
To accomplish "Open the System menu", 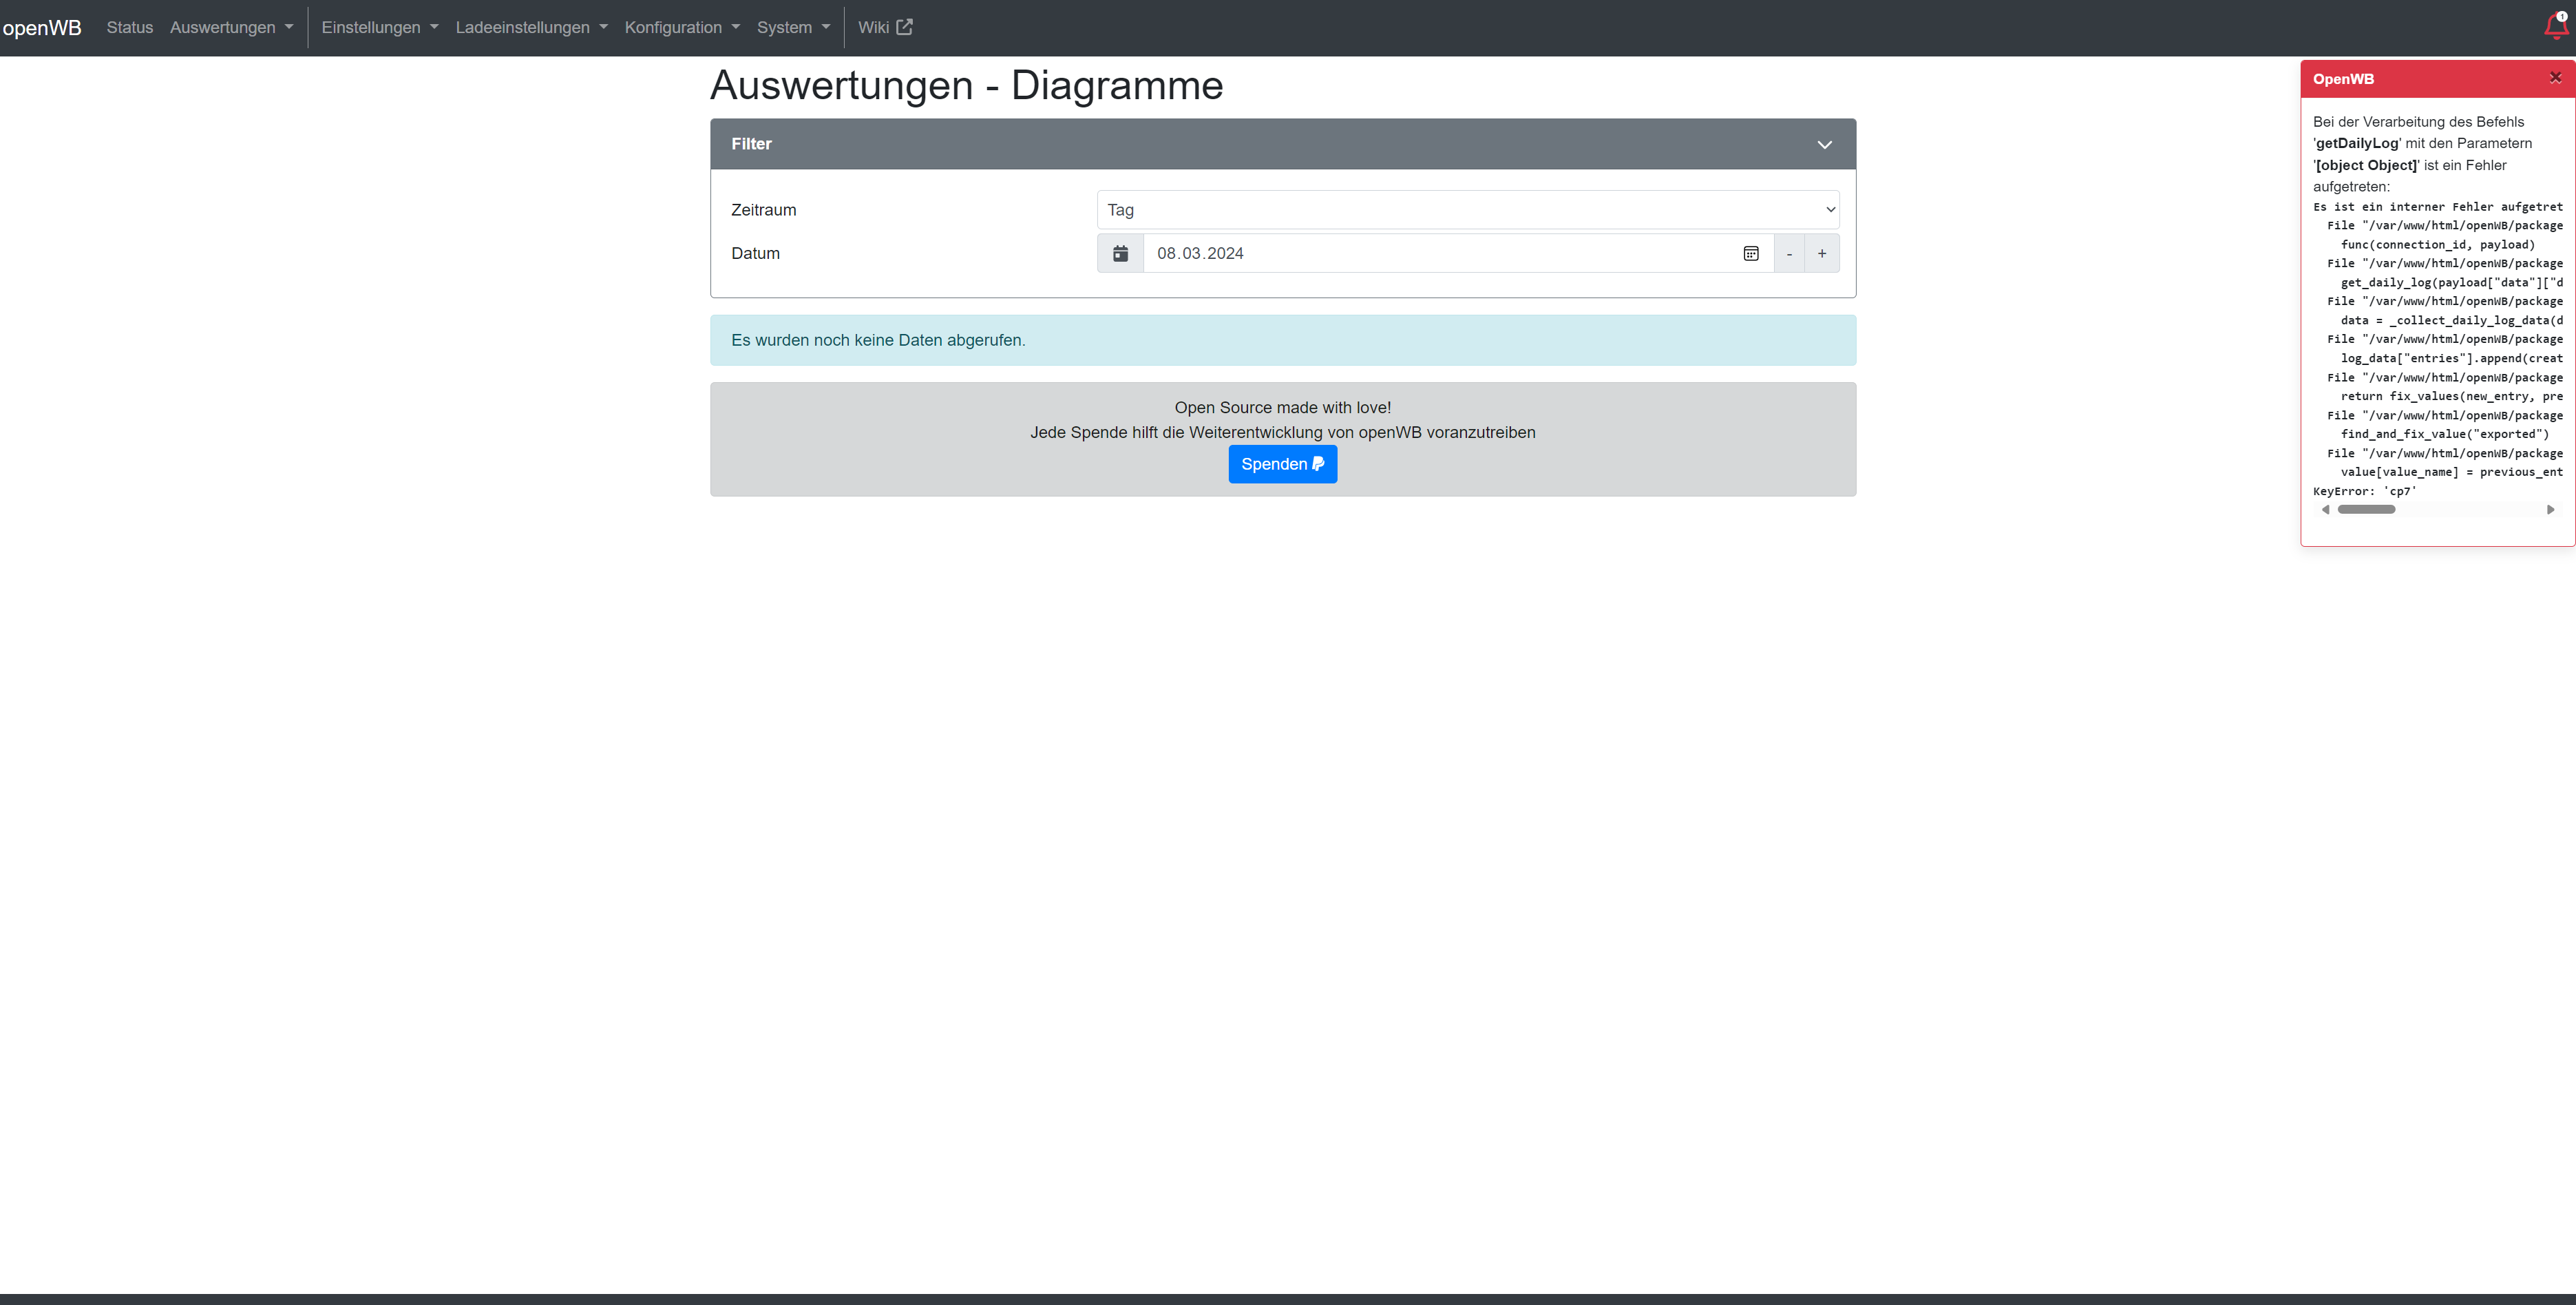I will tap(793, 27).
